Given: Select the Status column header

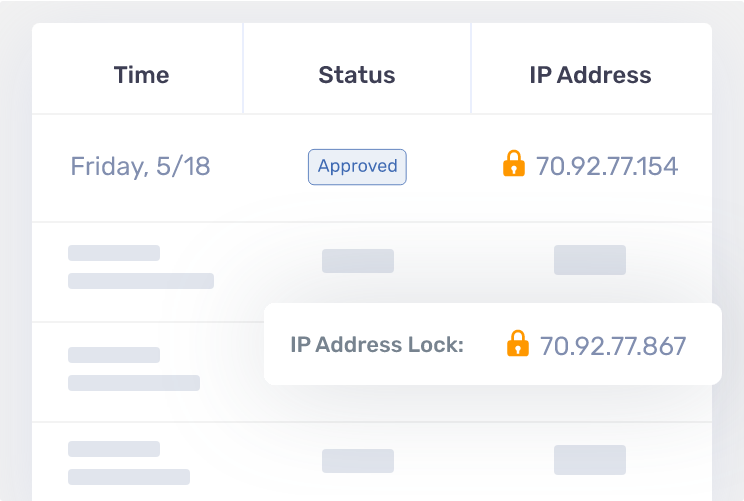Looking at the screenshot, I should 357,75.
